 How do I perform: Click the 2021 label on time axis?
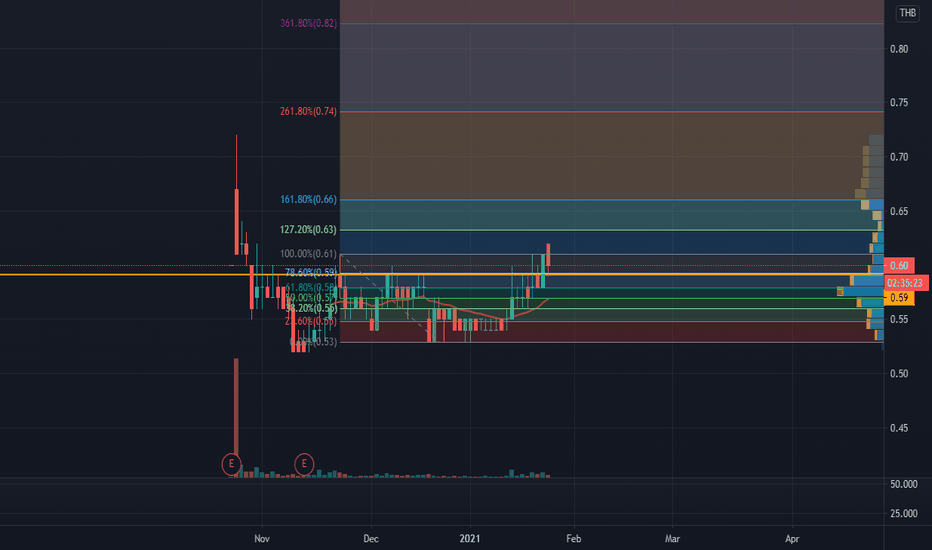point(470,539)
